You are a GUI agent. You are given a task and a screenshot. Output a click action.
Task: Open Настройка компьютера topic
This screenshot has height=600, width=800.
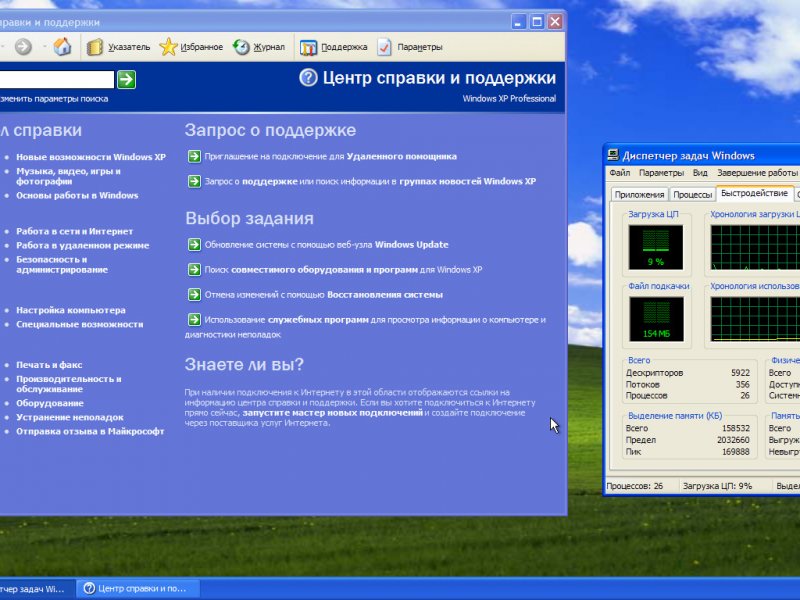[70, 310]
